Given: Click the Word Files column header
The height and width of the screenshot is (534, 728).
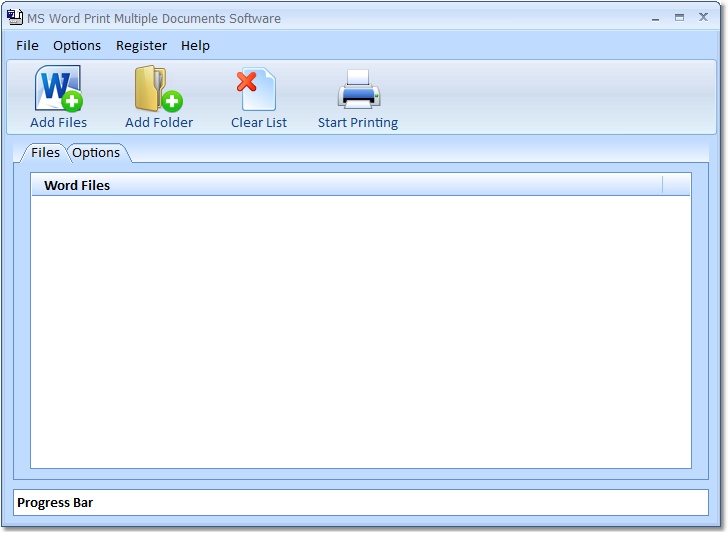Looking at the screenshot, I should click(x=347, y=185).
